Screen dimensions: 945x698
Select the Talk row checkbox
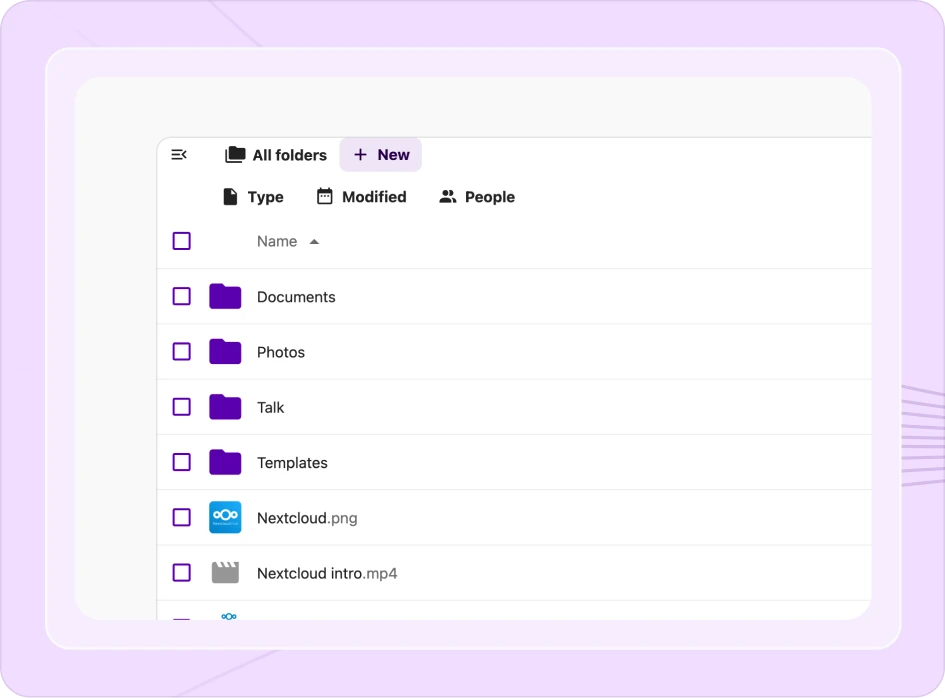tap(181, 407)
